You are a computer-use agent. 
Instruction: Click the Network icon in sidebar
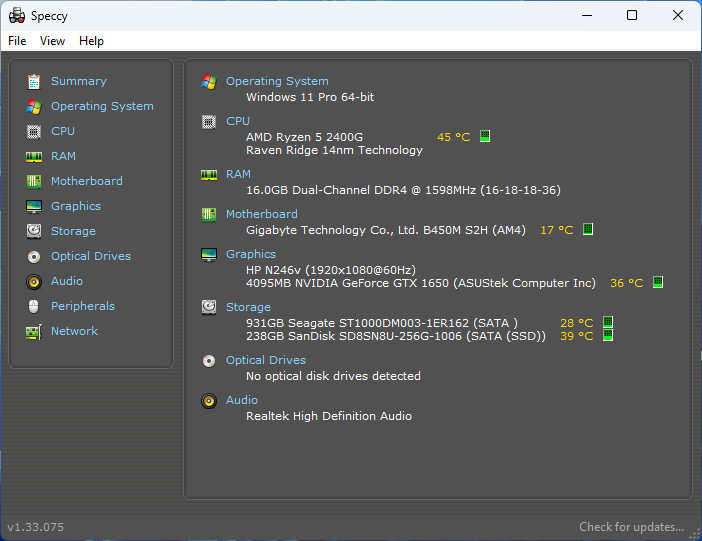point(34,331)
